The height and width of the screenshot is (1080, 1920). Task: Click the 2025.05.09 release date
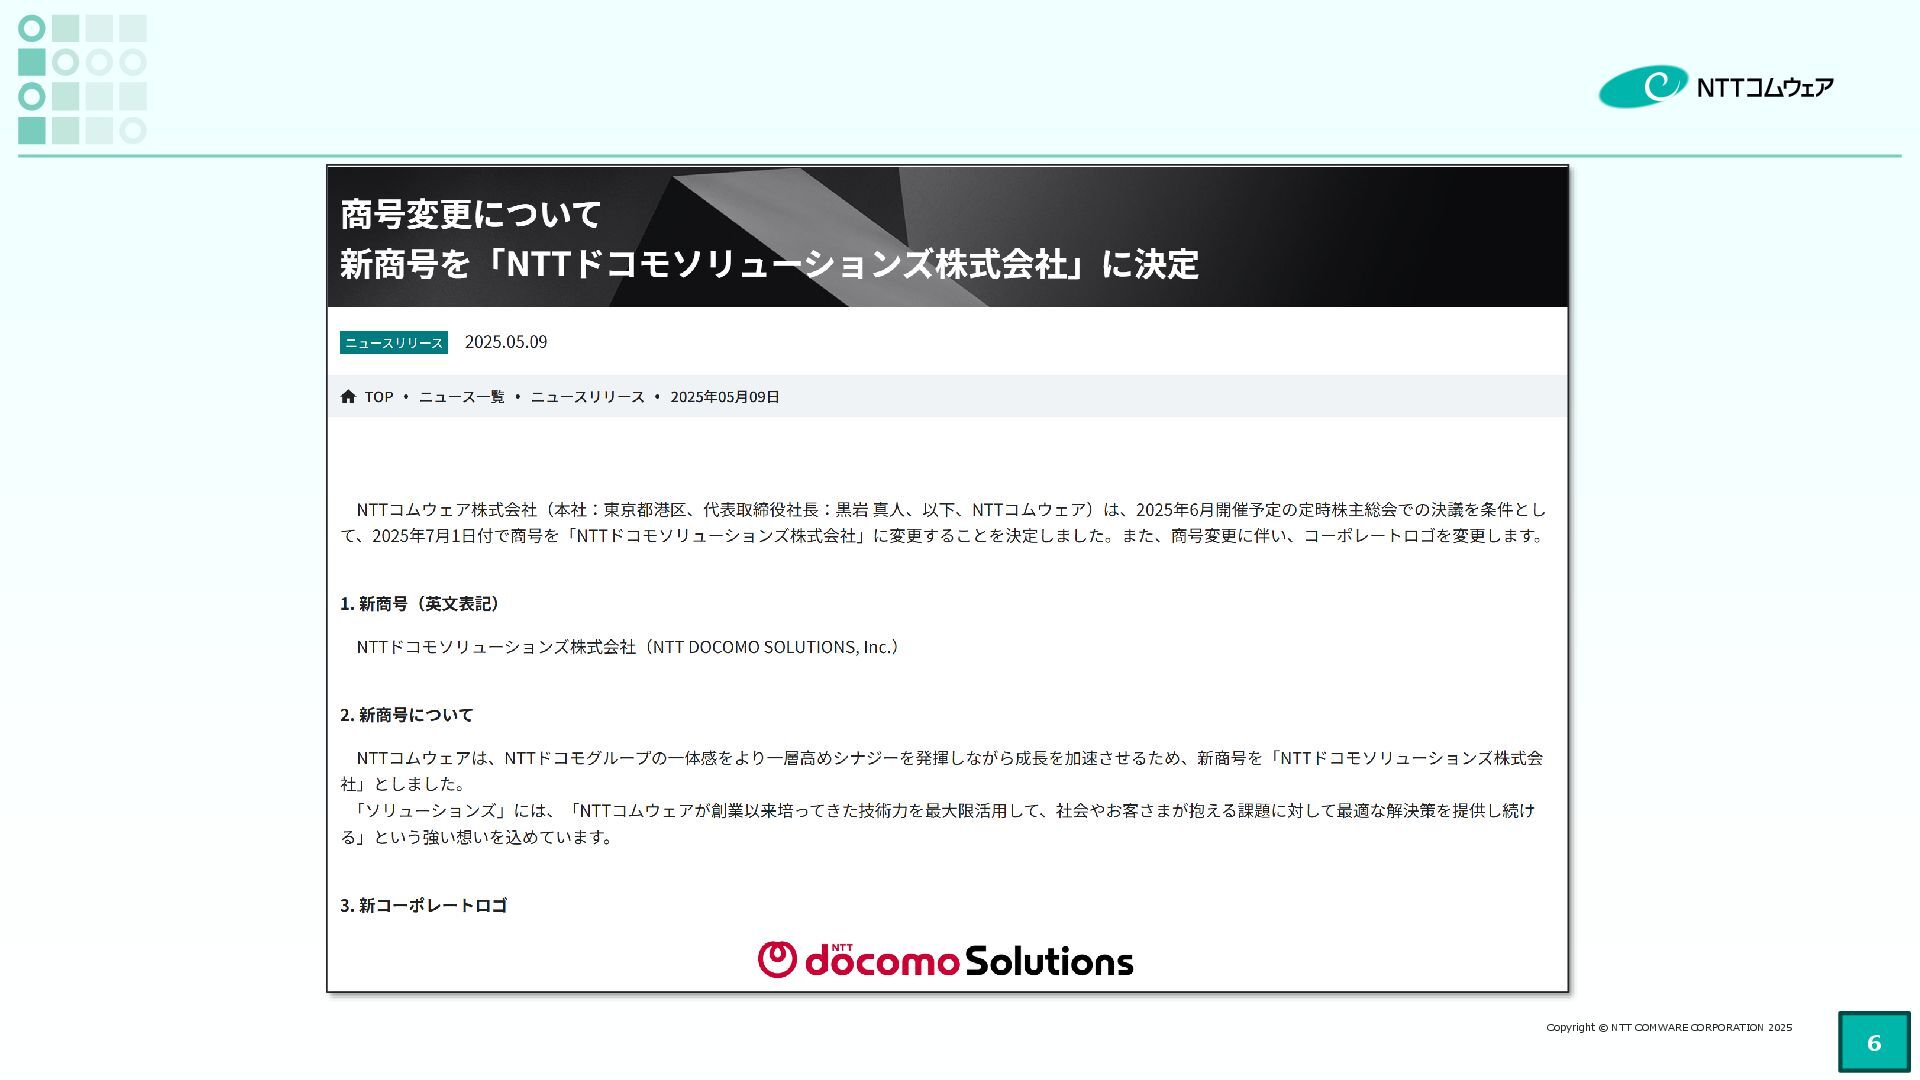(x=506, y=342)
